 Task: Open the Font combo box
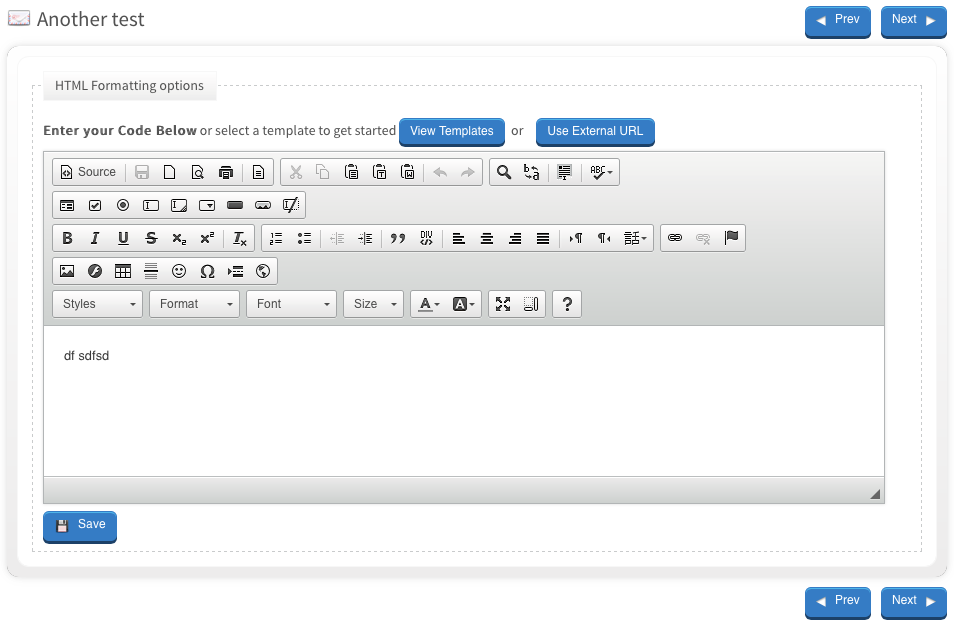tap(291, 304)
